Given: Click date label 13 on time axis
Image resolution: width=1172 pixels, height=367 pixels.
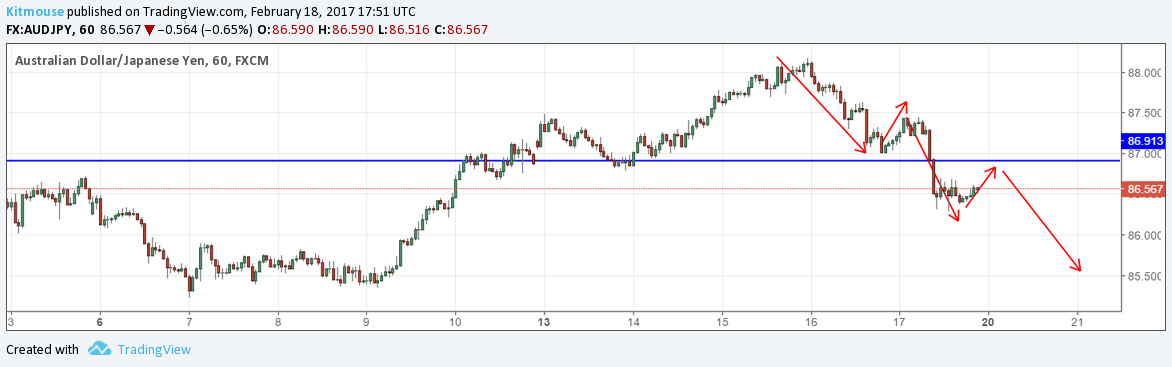Looking at the screenshot, I should (544, 322).
